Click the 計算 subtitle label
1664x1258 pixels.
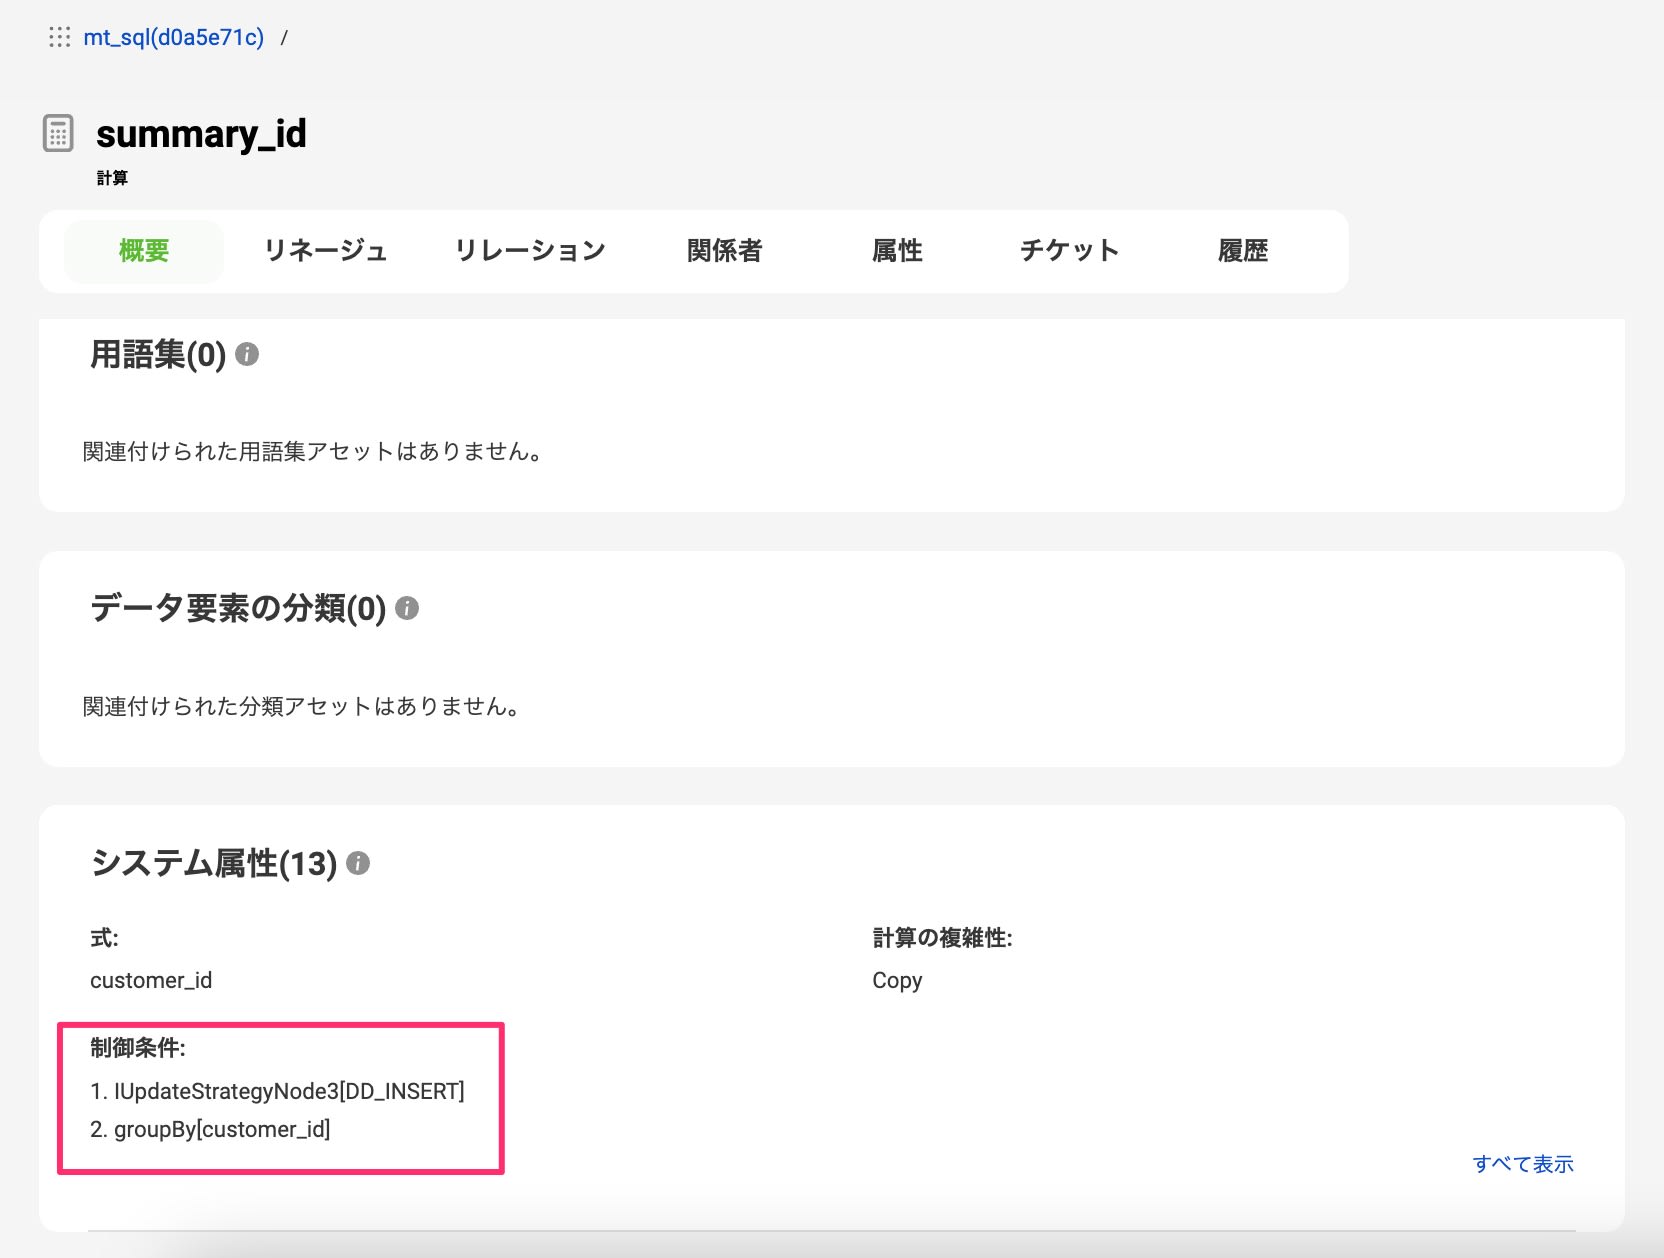pos(112,178)
